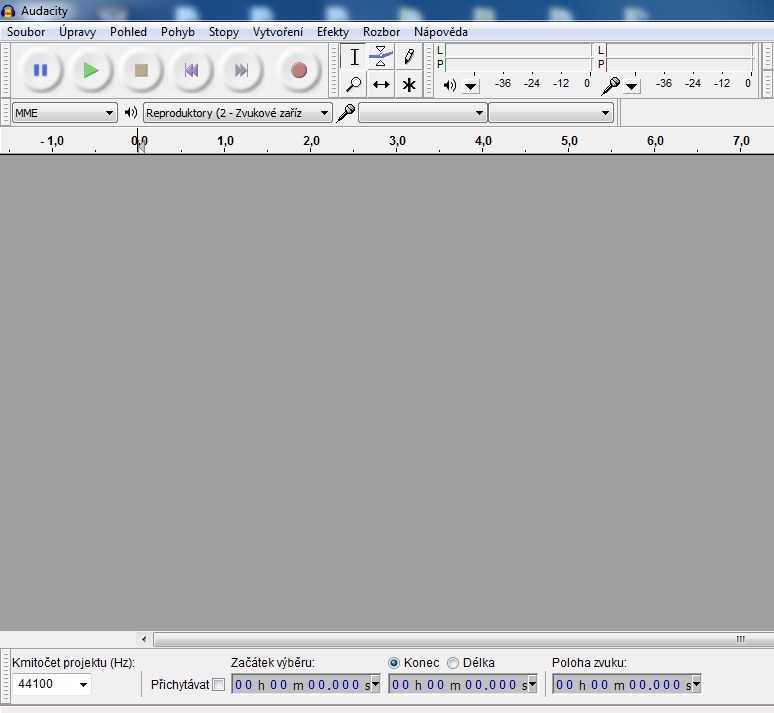Select the Délka radio button
This screenshot has height=713, width=774.
click(x=453, y=663)
